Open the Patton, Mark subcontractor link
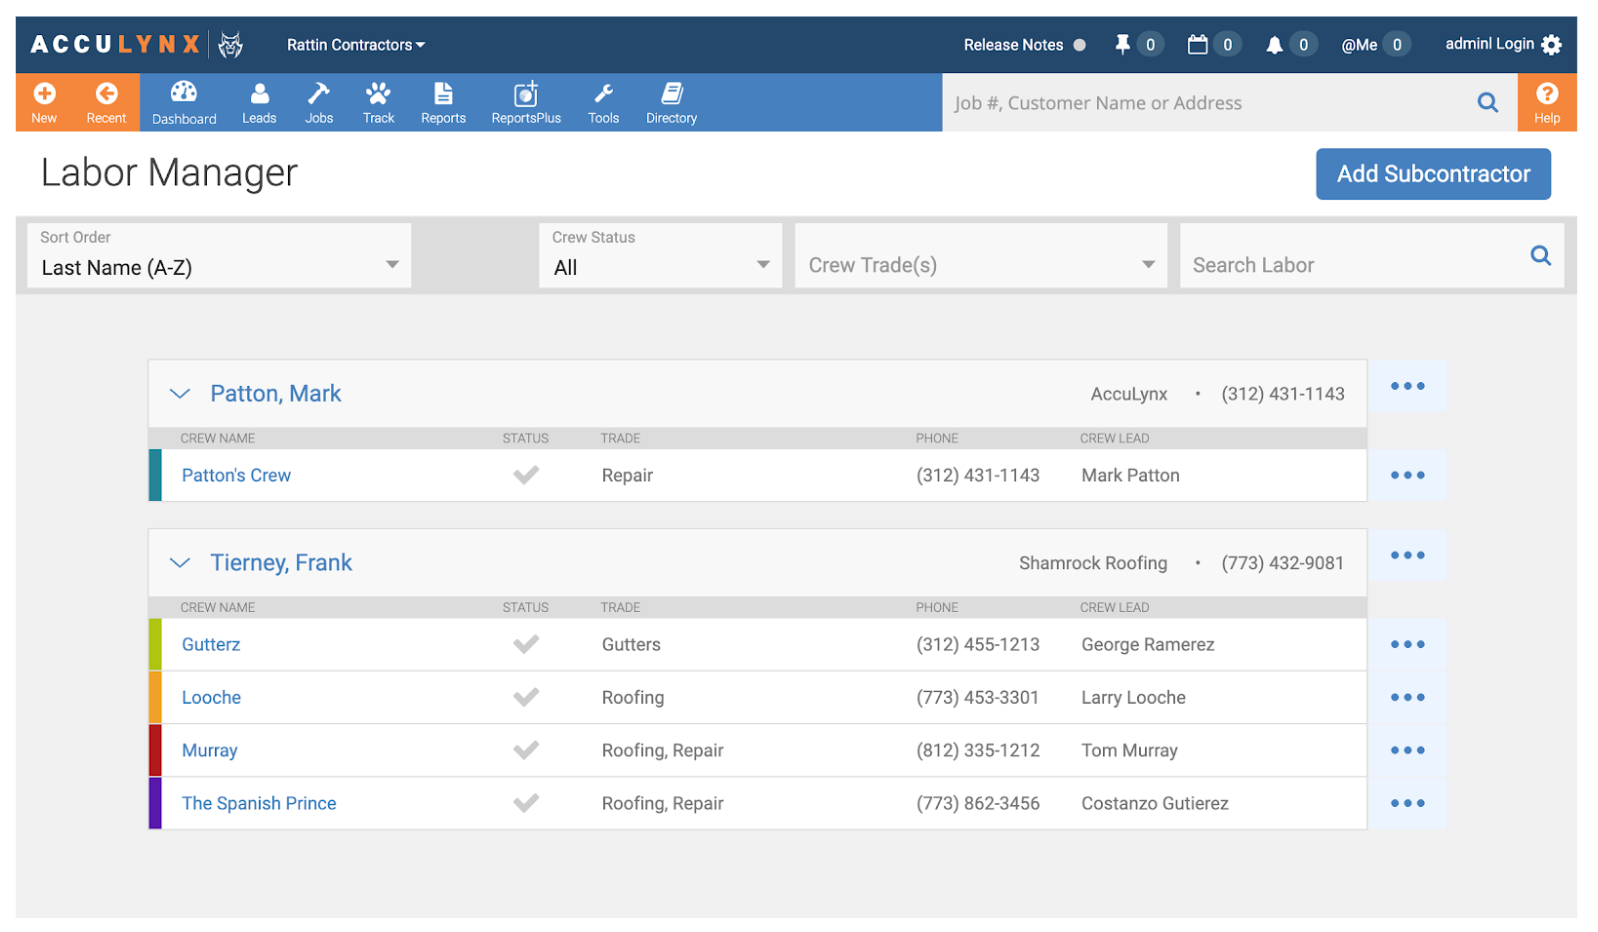 point(275,394)
